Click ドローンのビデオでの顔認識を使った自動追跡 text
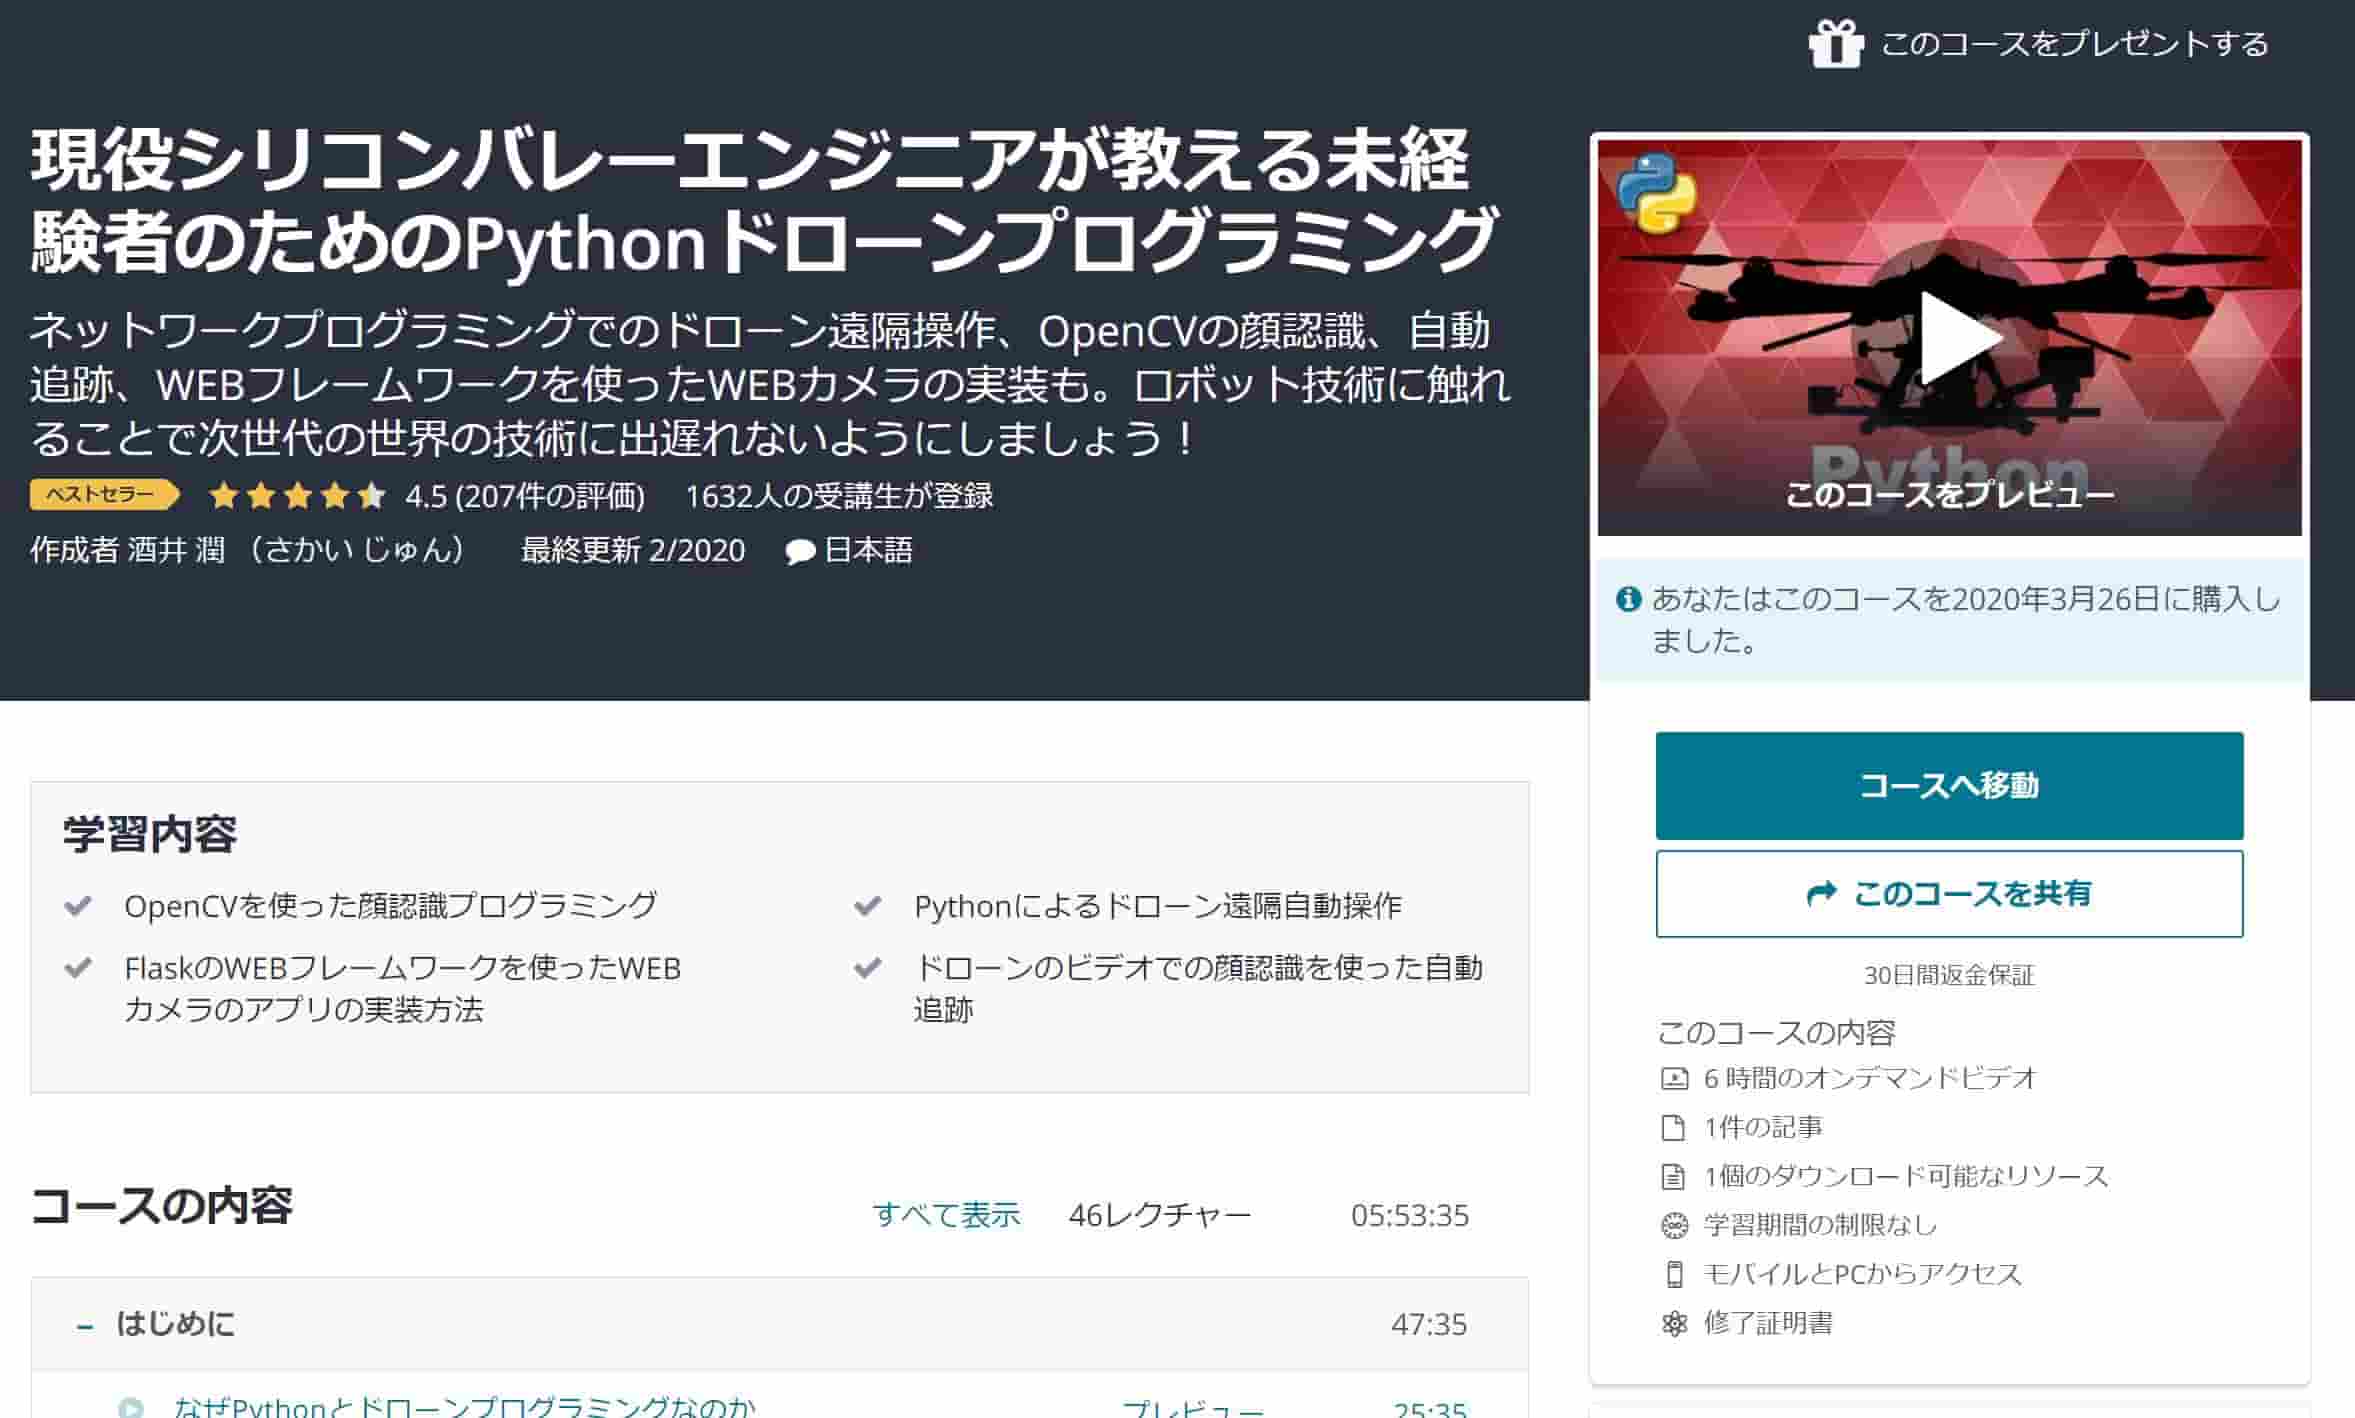The image size is (2355, 1418). point(1198,988)
